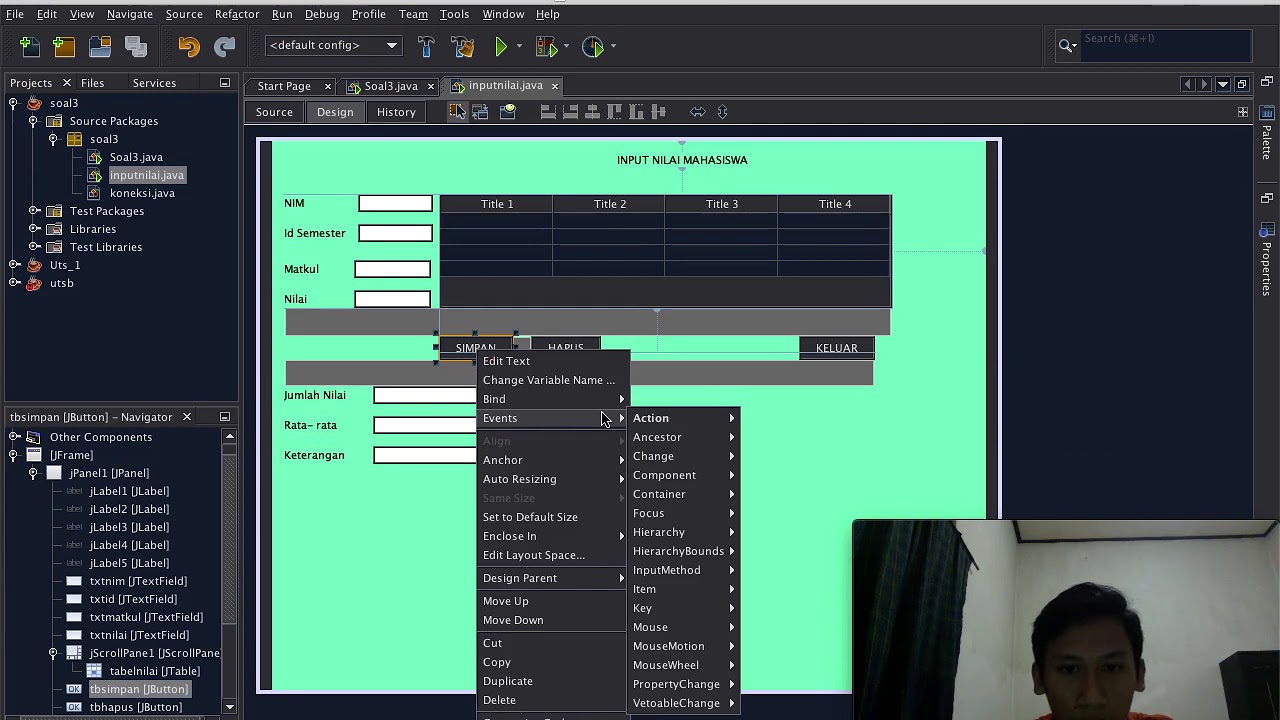This screenshot has width=1280, height=720.
Task: Click the Preview Design icon
Action: 507,112
